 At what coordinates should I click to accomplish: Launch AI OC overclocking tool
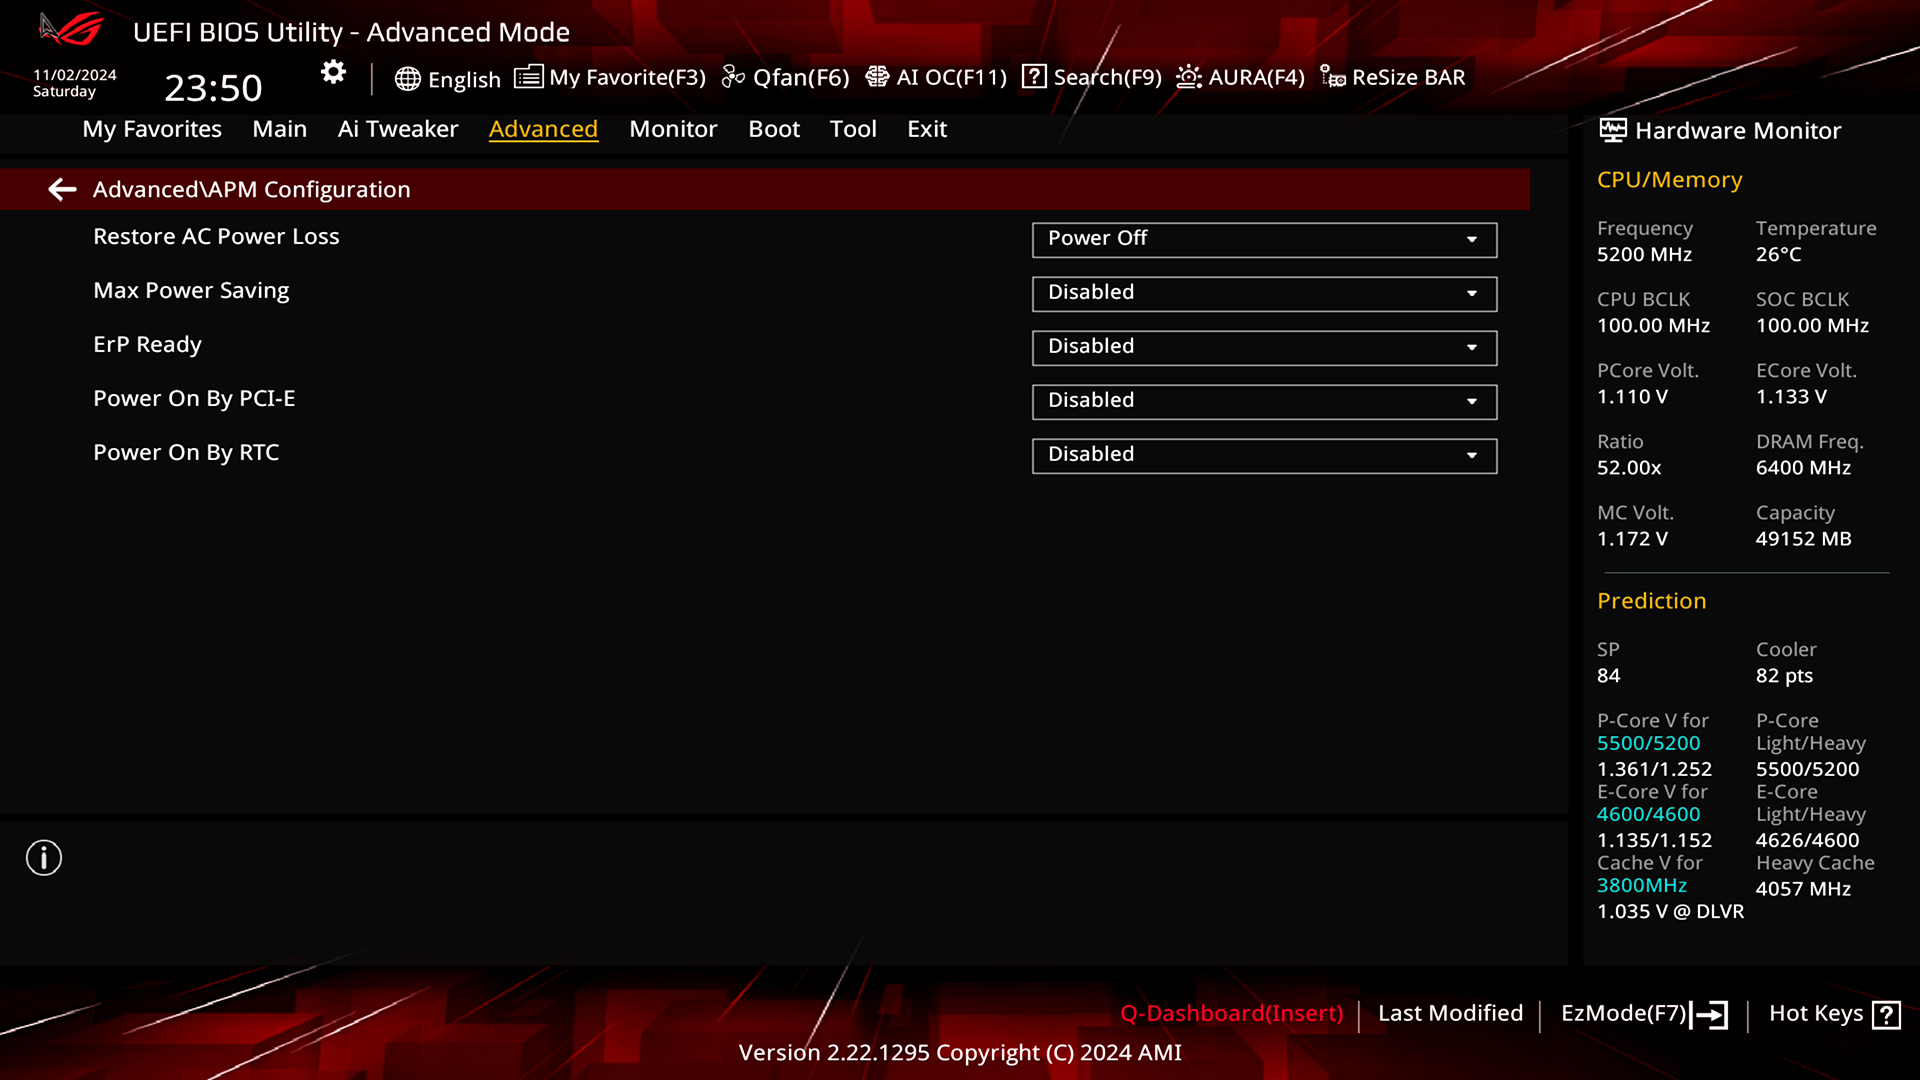(x=936, y=76)
